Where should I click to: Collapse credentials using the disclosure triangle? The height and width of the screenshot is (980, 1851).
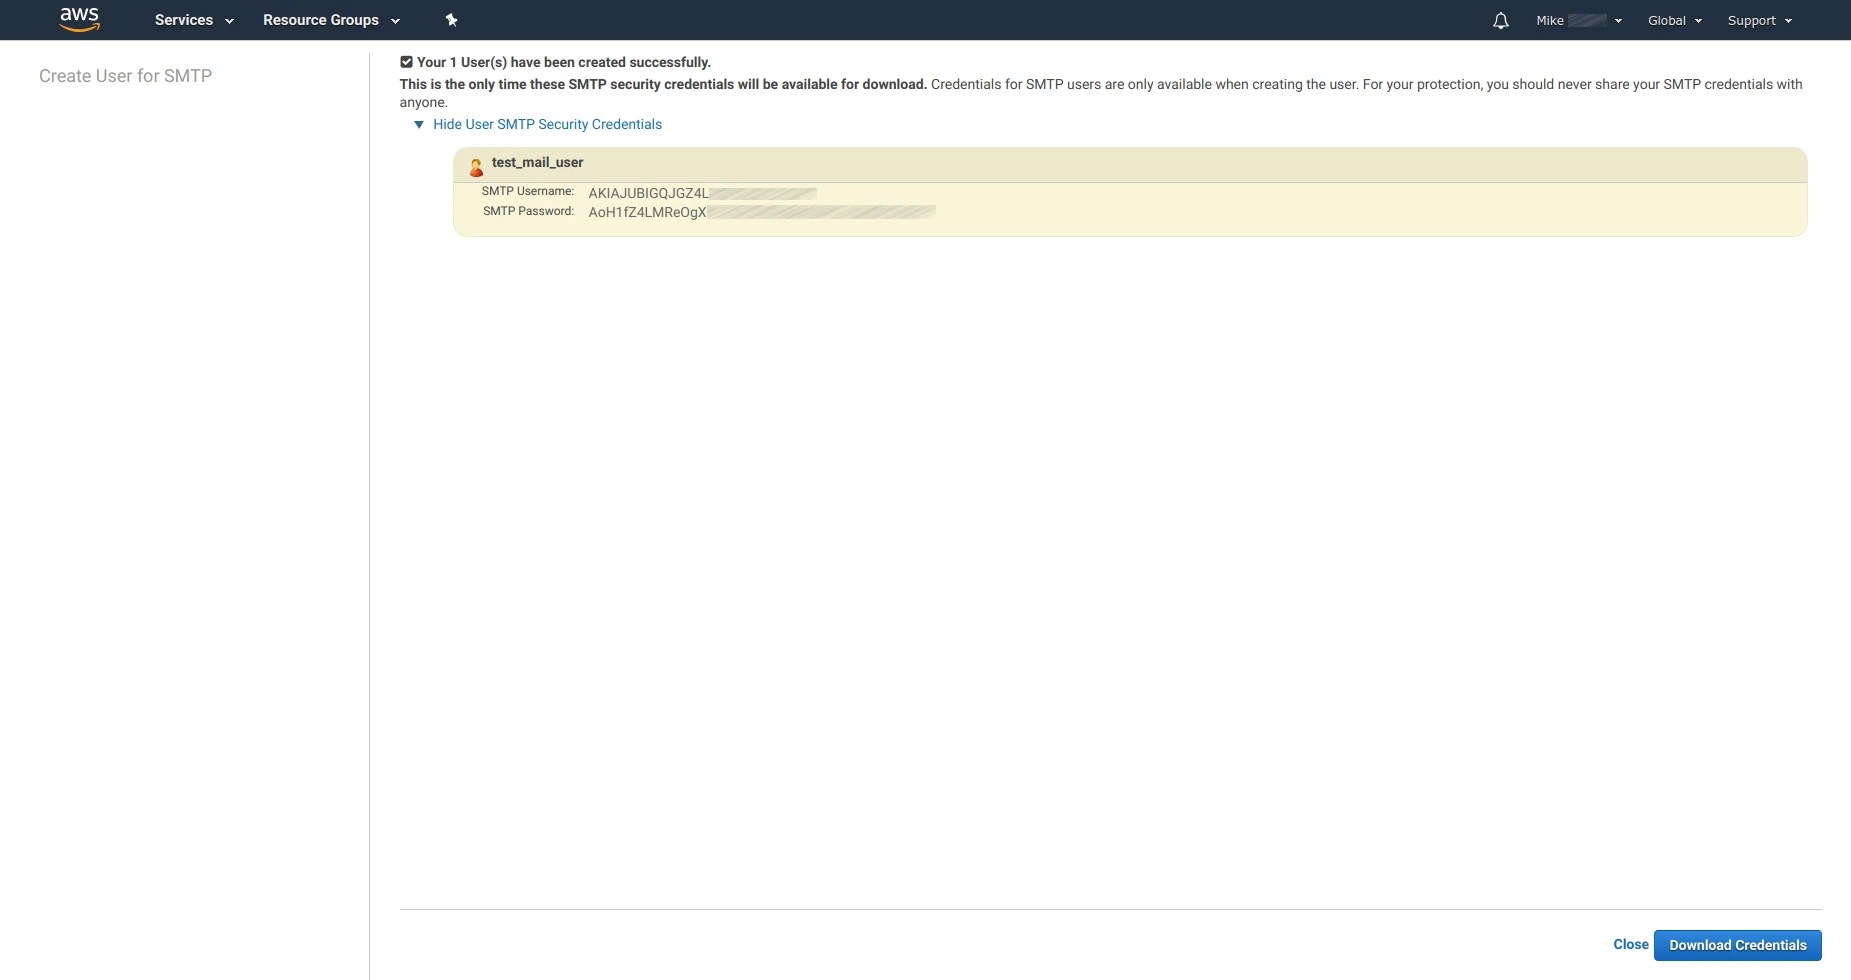click(419, 124)
